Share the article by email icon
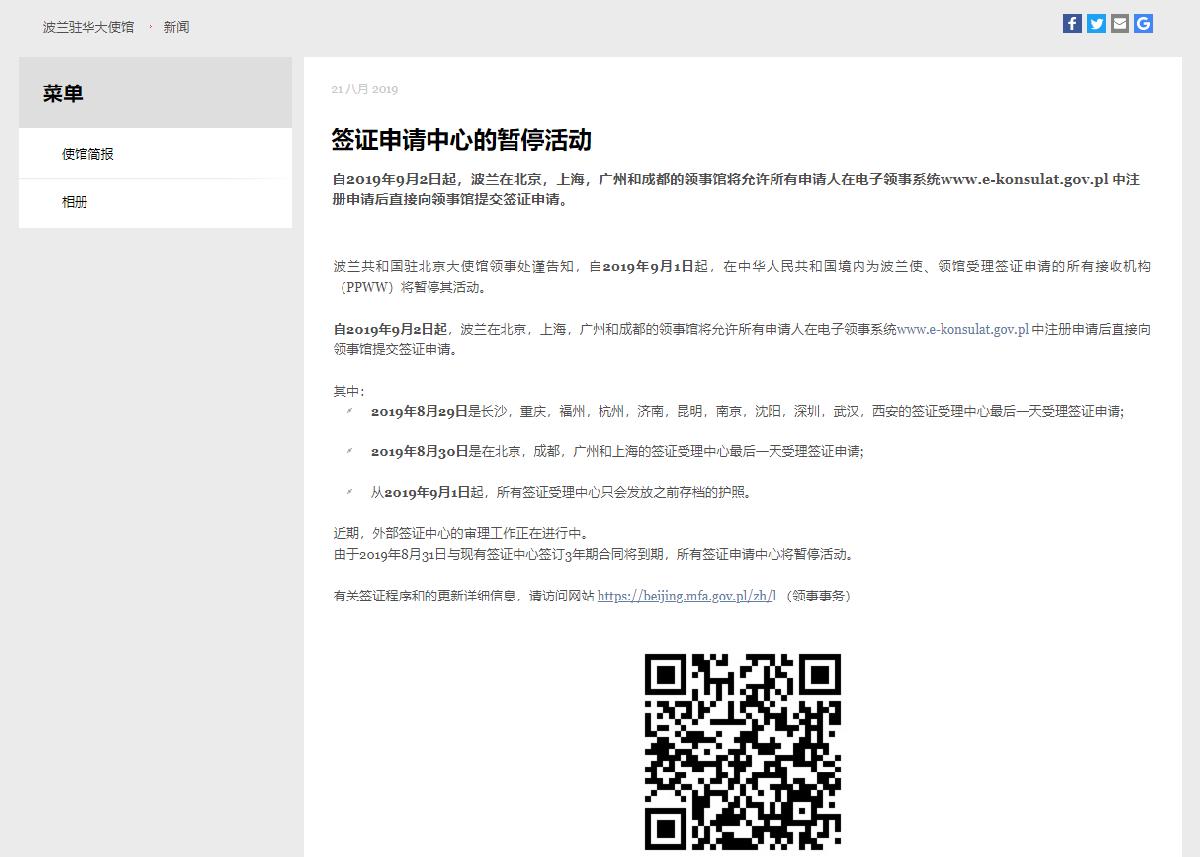Image resolution: width=1200 pixels, height=857 pixels. (1120, 24)
